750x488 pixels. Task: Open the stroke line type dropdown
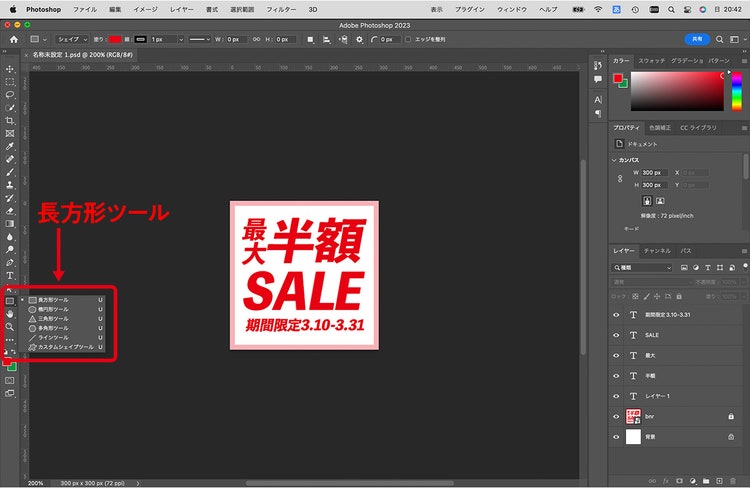point(199,39)
